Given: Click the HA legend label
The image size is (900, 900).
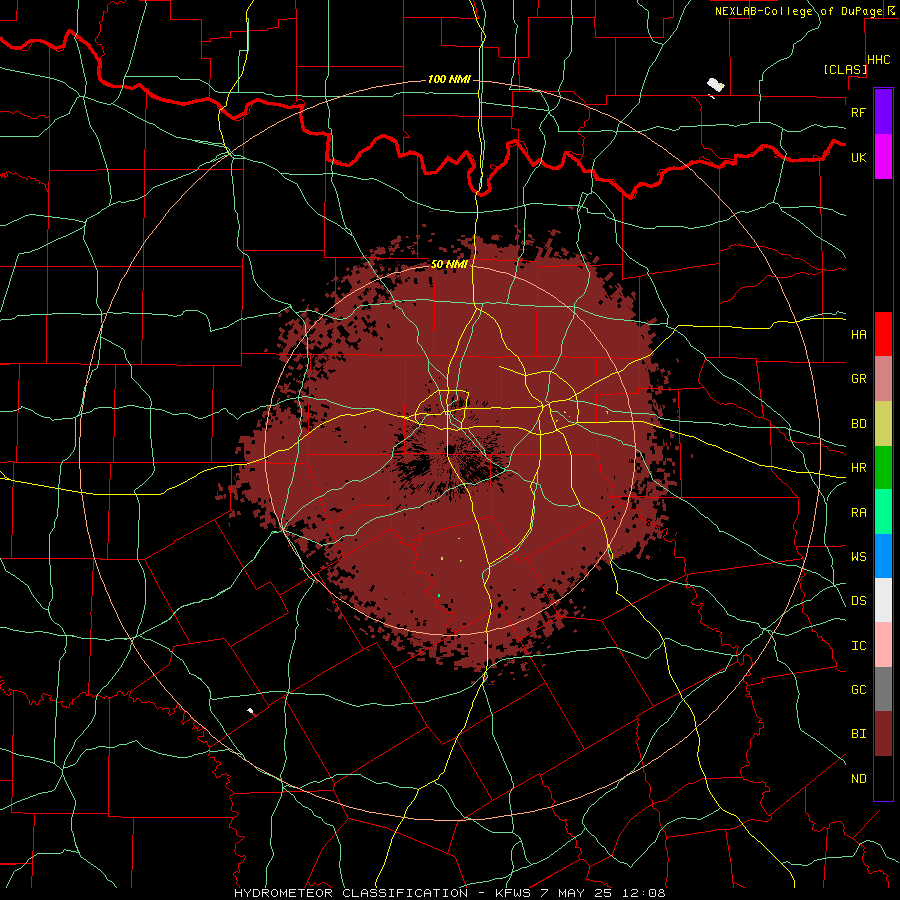Looking at the screenshot, I should 858,334.
